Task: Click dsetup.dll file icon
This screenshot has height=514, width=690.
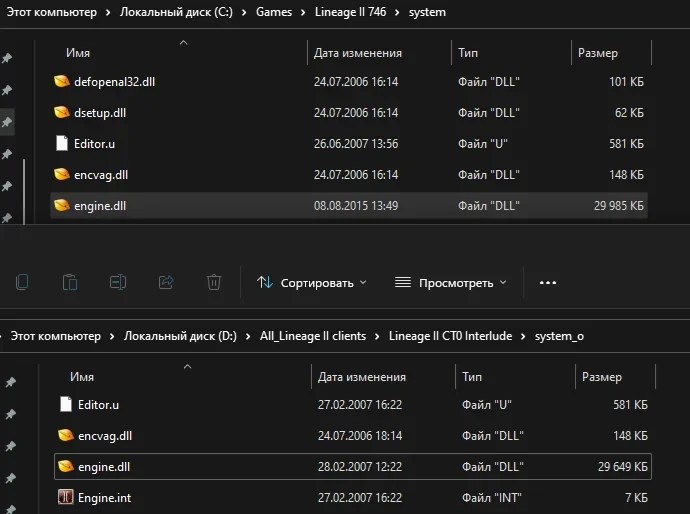Action: click(x=62, y=112)
